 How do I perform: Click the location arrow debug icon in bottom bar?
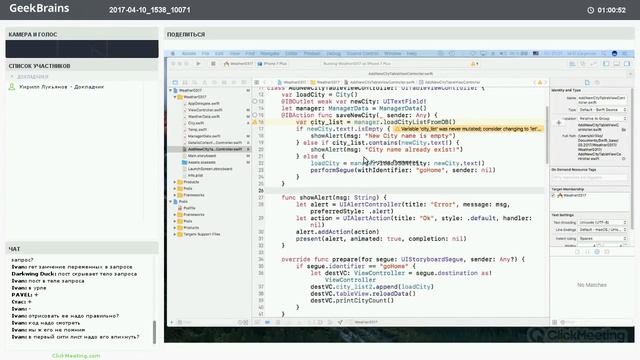[x=340, y=322]
